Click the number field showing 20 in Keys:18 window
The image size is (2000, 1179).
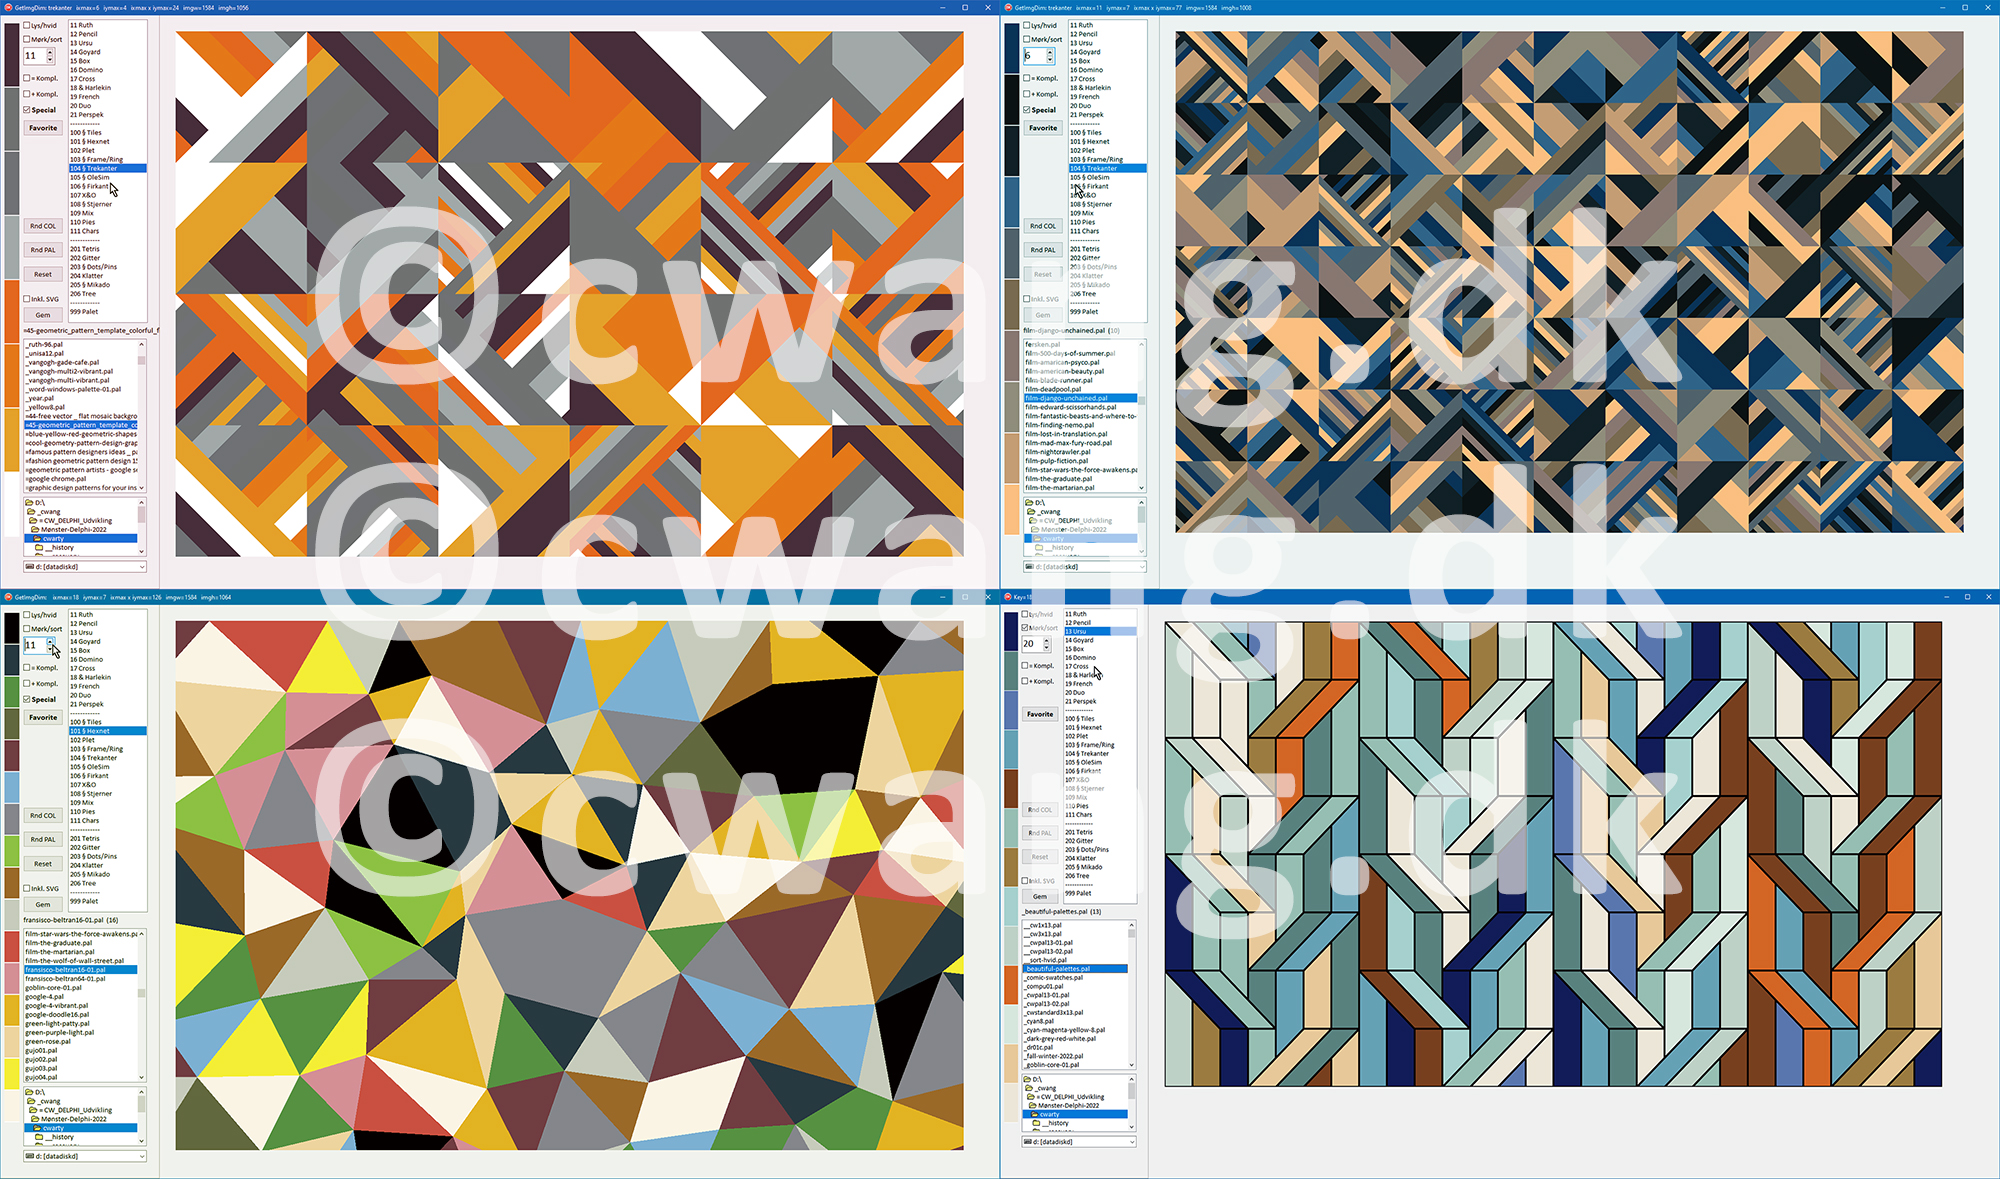click(x=1032, y=644)
